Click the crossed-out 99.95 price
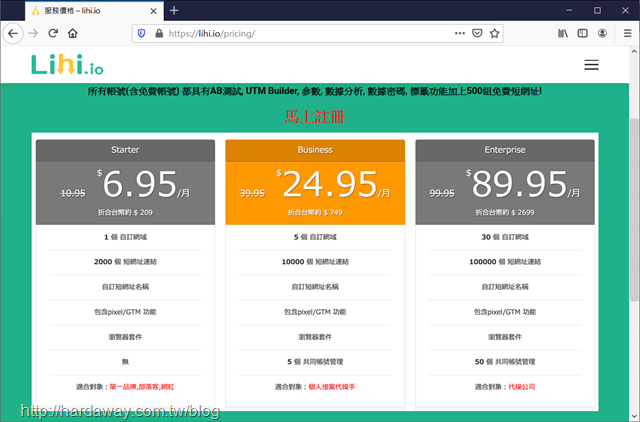This screenshot has height=422, width=640. [442, 193]
